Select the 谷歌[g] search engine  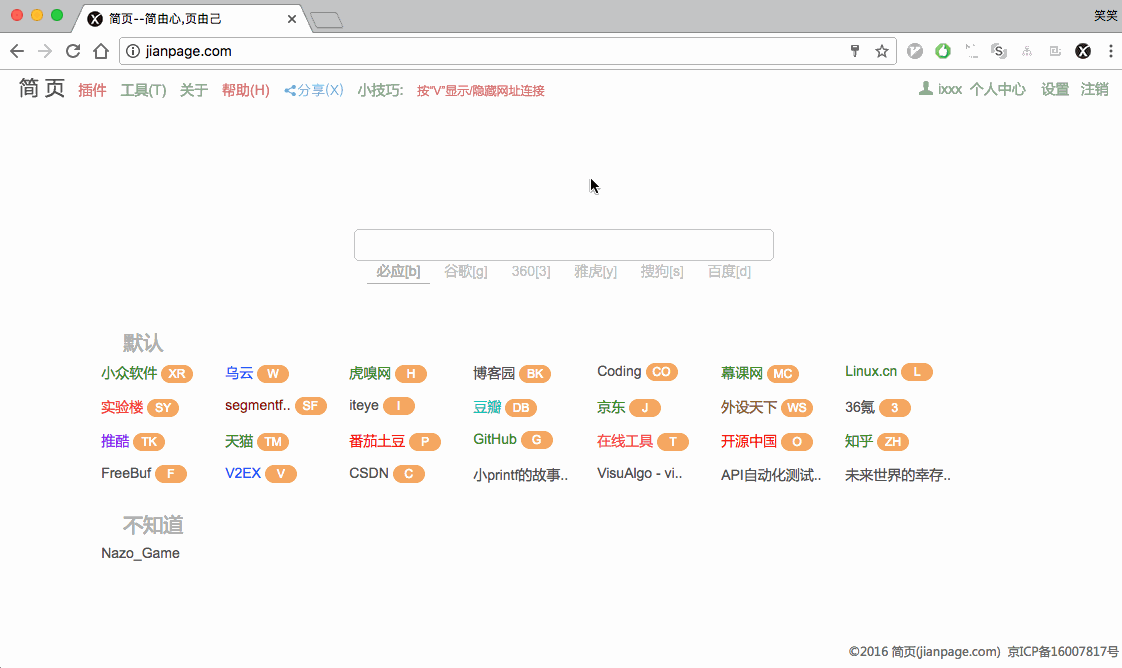(466, 272)
